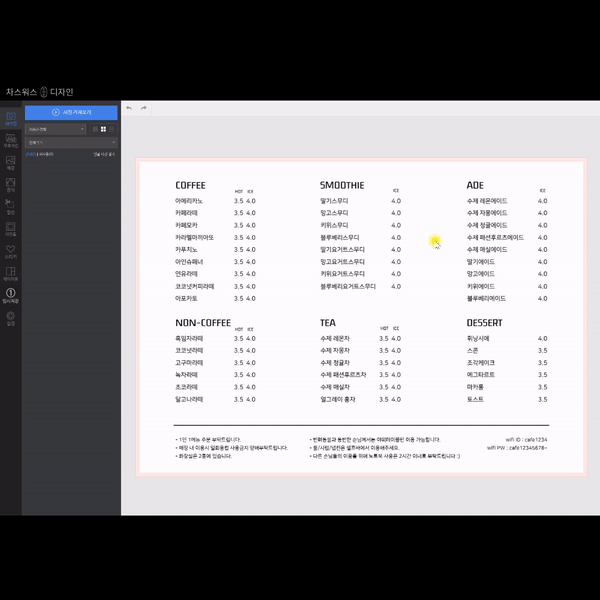This screenshot has width=600, height=600.
Task: Select the 토스트 dessert item text
Action: [475, 399]
